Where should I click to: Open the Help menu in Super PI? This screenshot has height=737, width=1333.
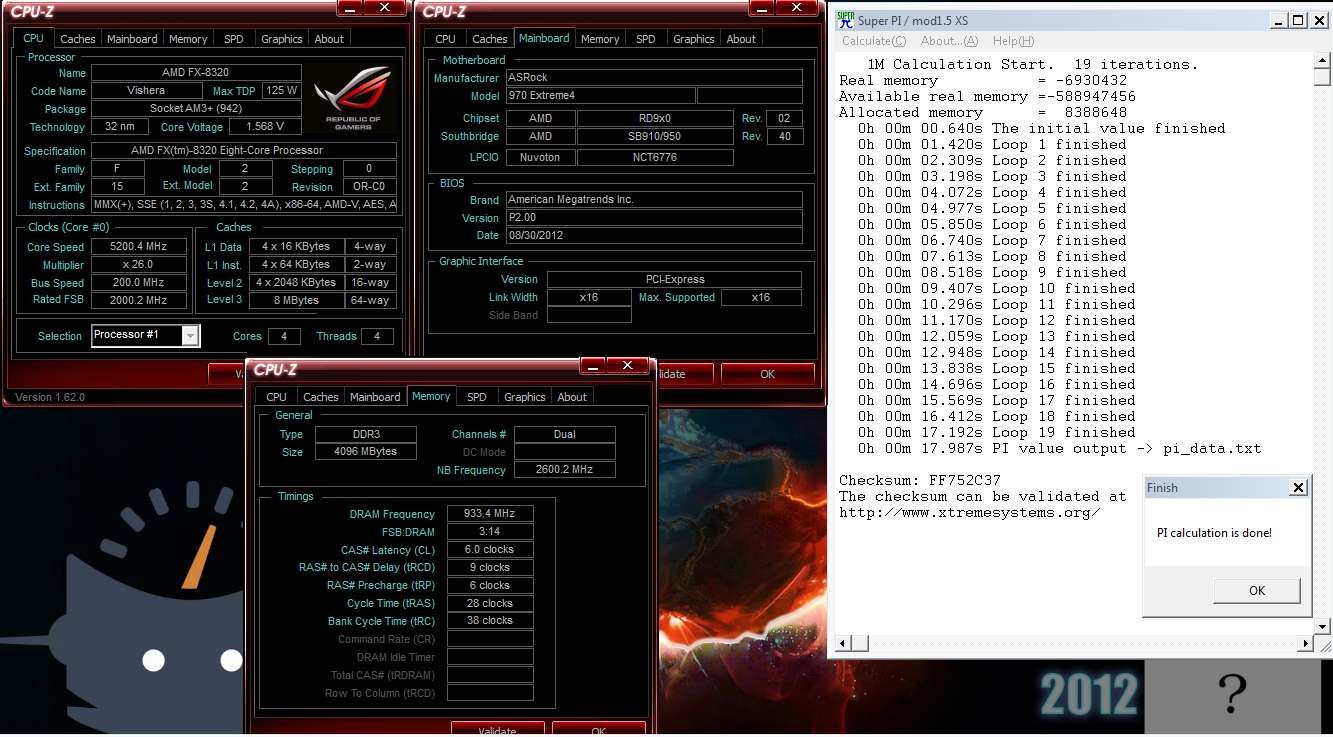point(1013,41)
